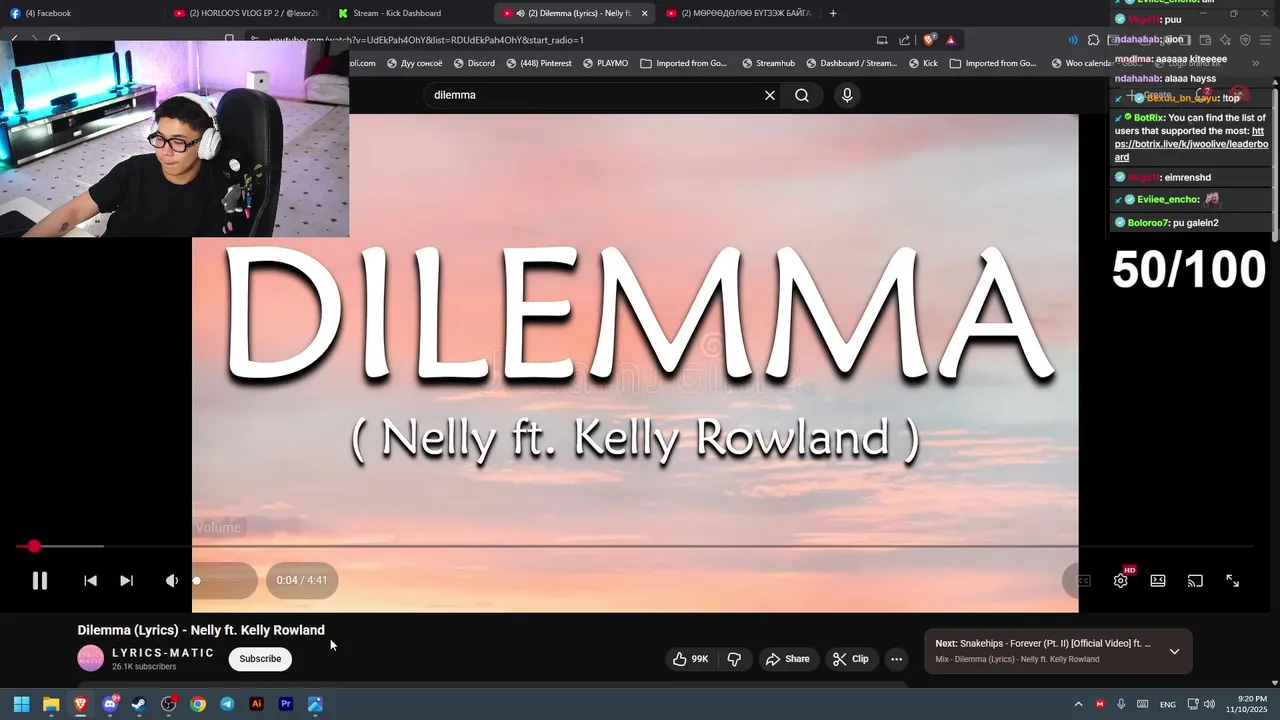
Task: Open the player settings gear
Action: click(1121, 580)
